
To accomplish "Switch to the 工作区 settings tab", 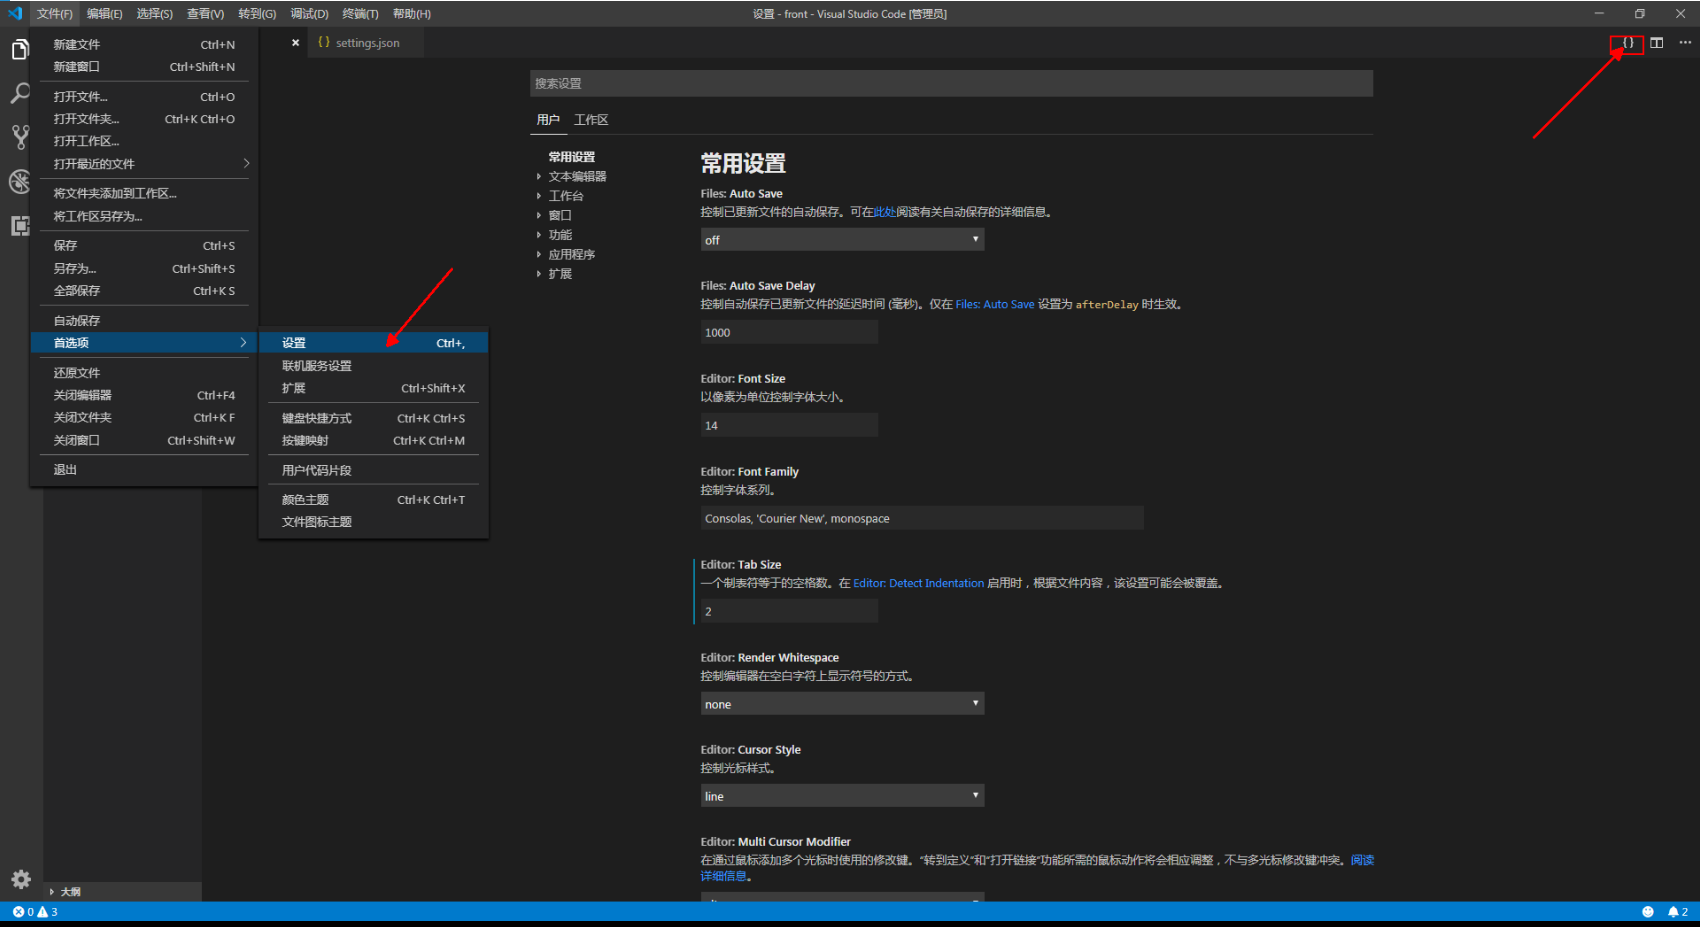I will 591,119.
